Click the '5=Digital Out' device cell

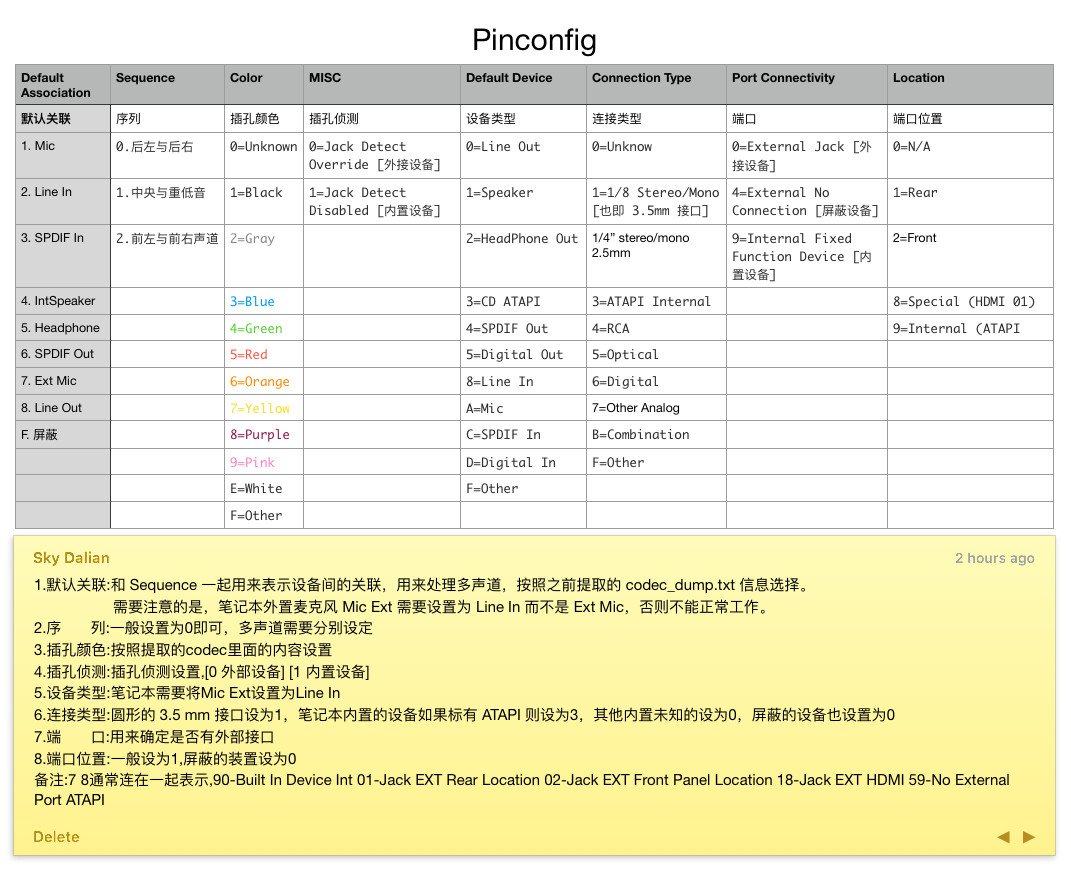point(523,355)
